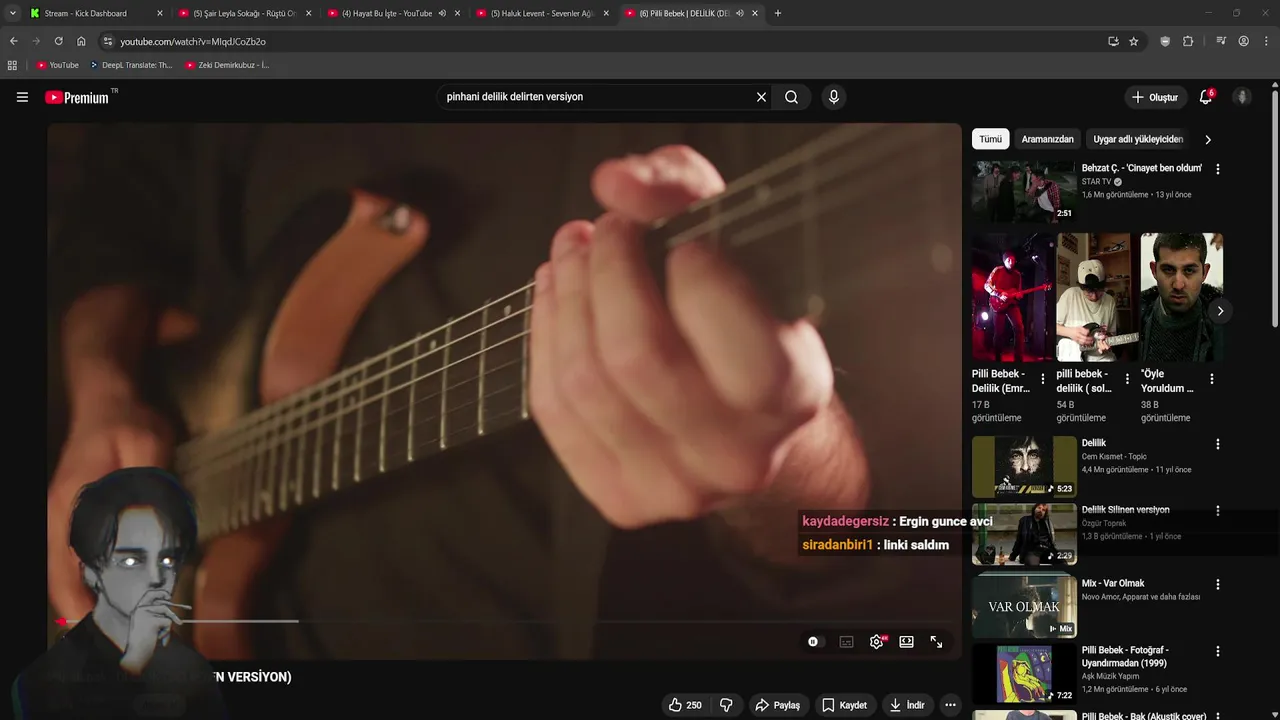Open options for Delilik Cem Kısmet video
This screenshot has width=1280, height=720.
coord(1217,444)
